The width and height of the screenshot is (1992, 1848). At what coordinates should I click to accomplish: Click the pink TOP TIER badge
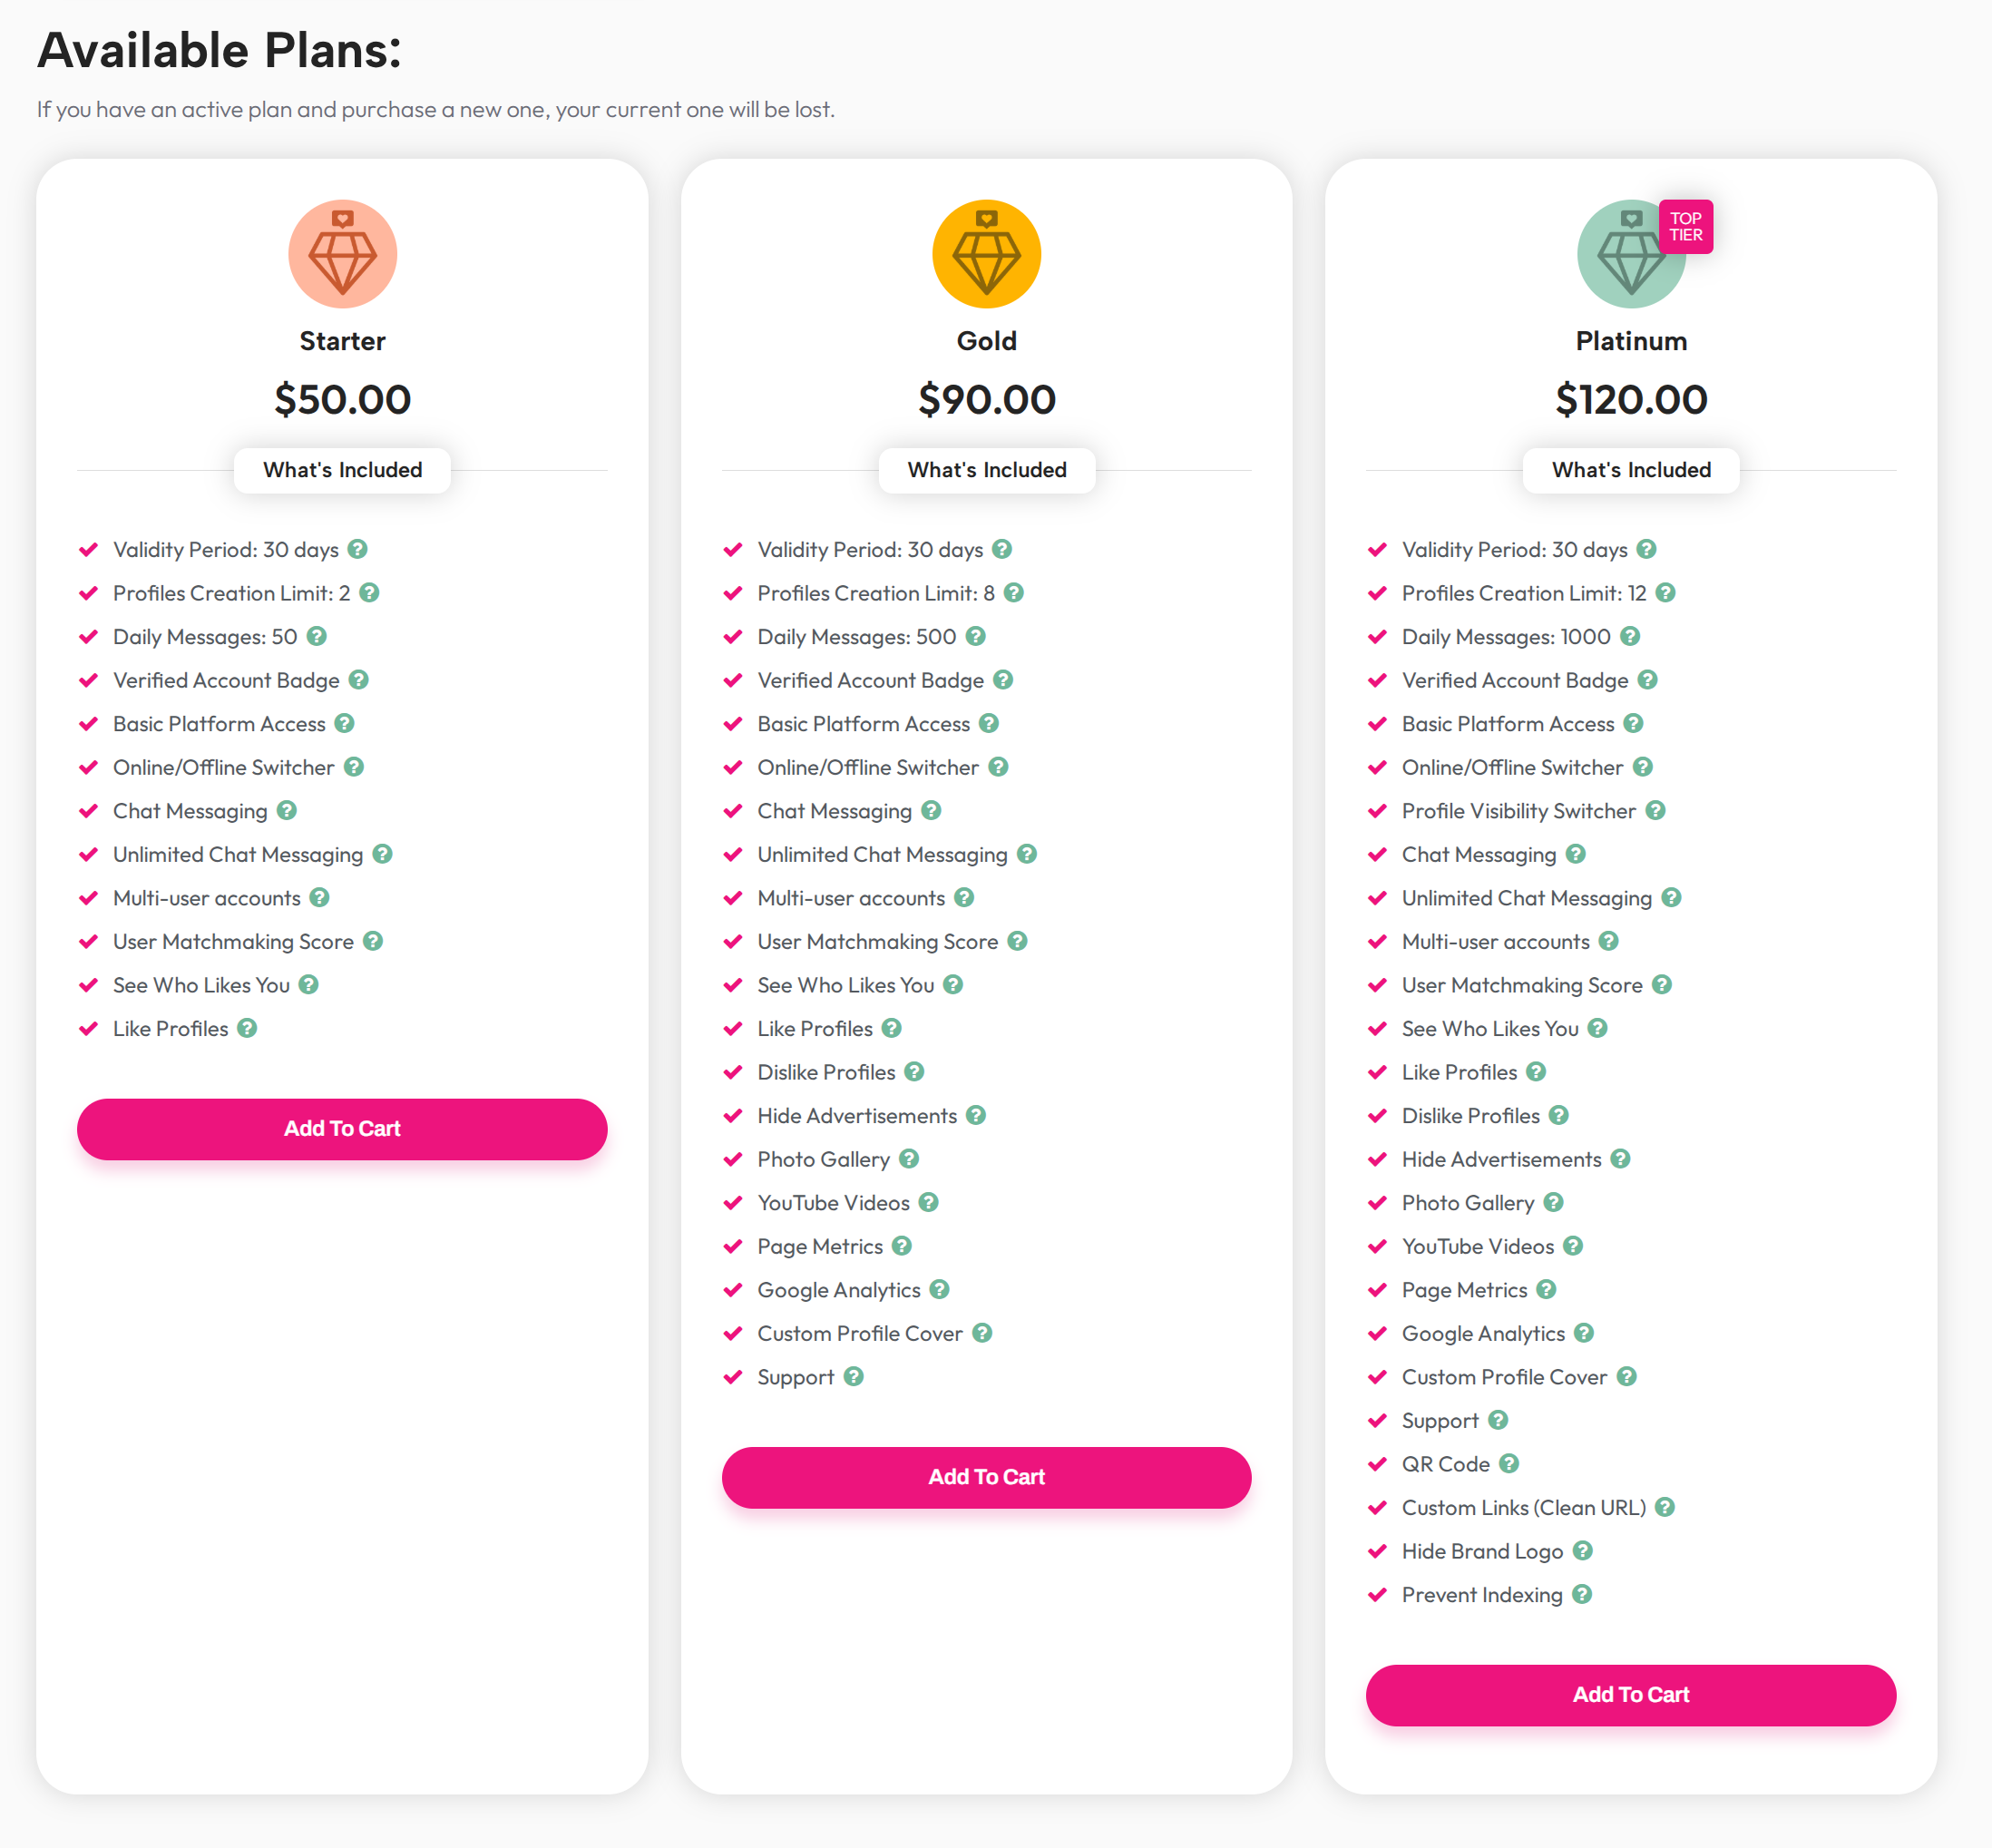[x=1685, y=226]
